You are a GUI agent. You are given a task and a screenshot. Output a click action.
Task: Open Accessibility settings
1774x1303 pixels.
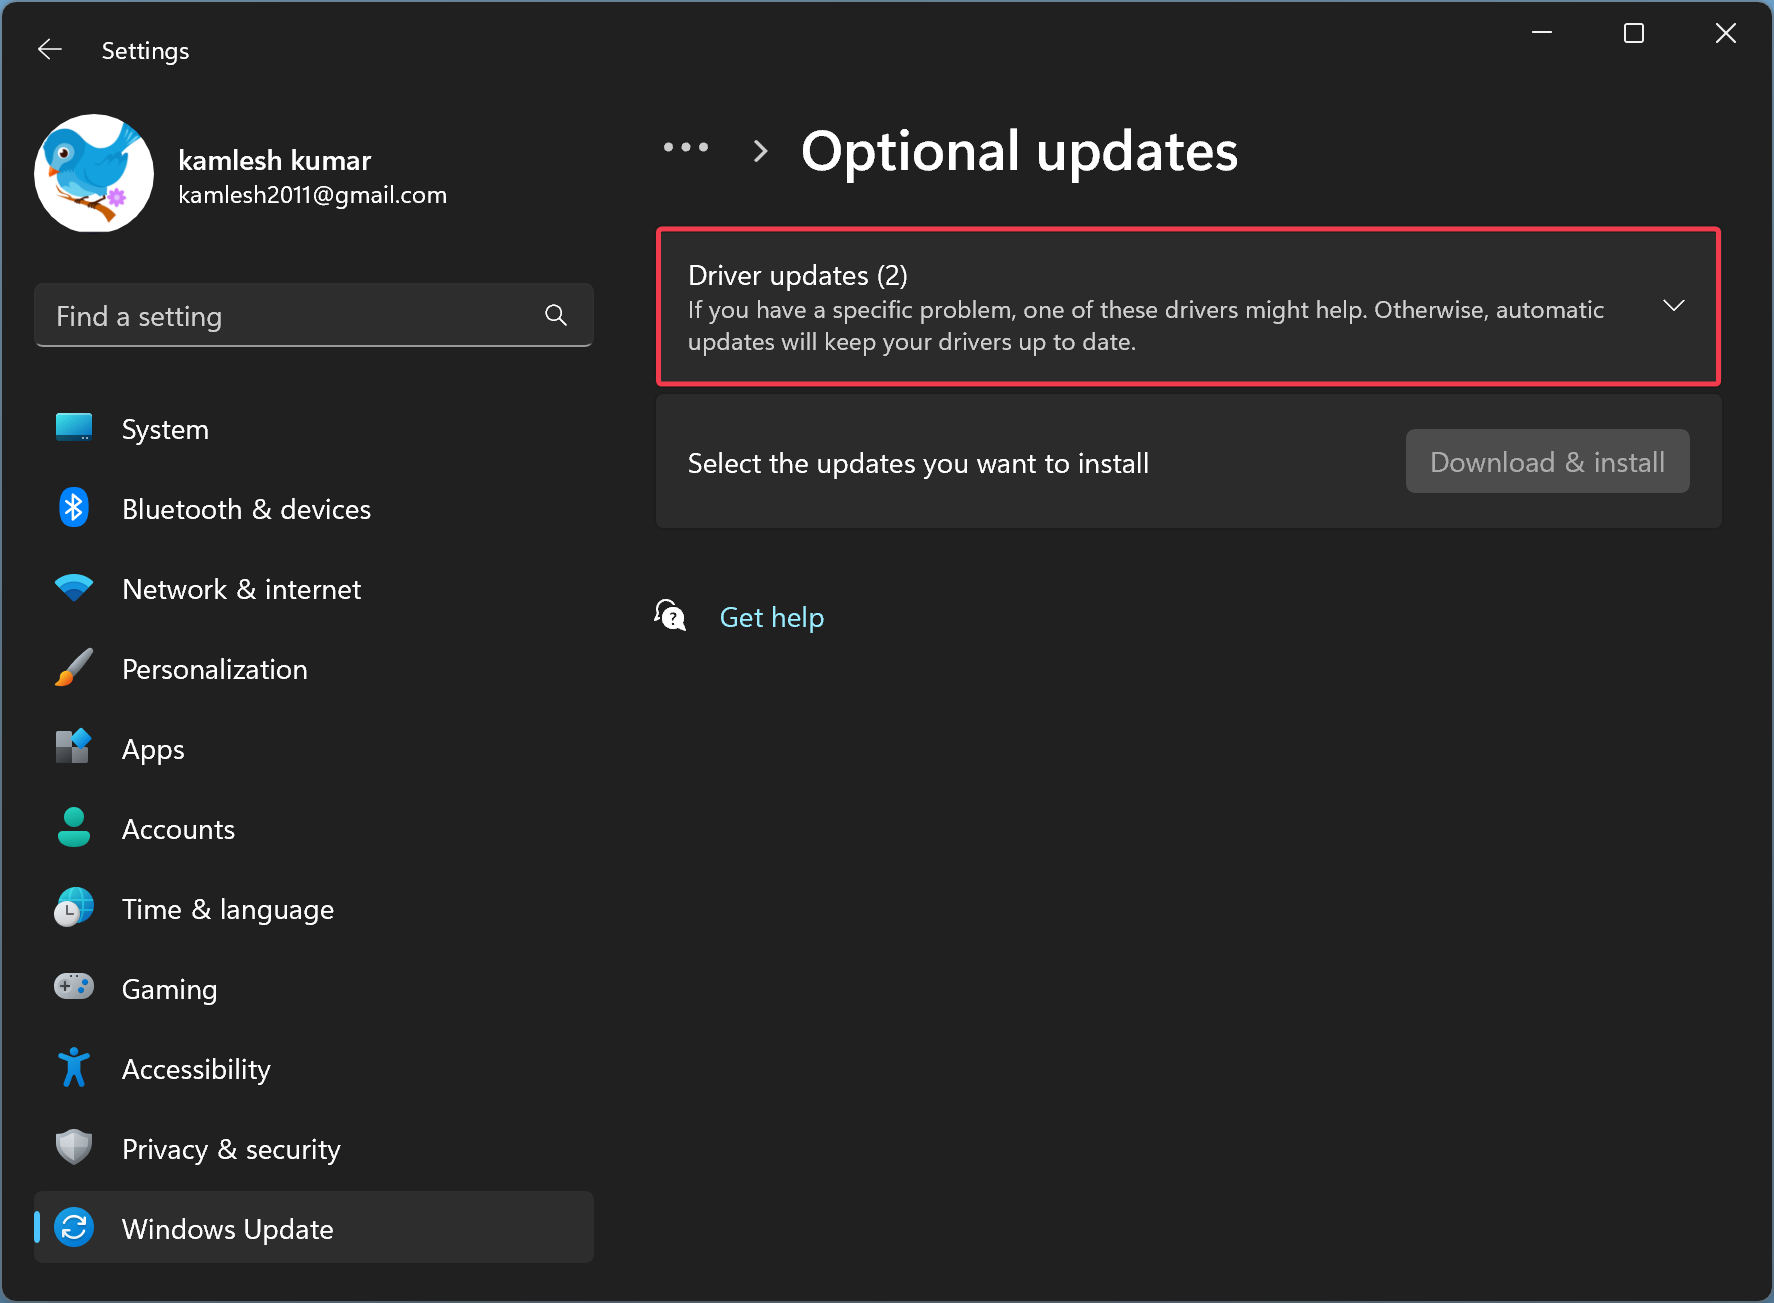click(313, 1069)
